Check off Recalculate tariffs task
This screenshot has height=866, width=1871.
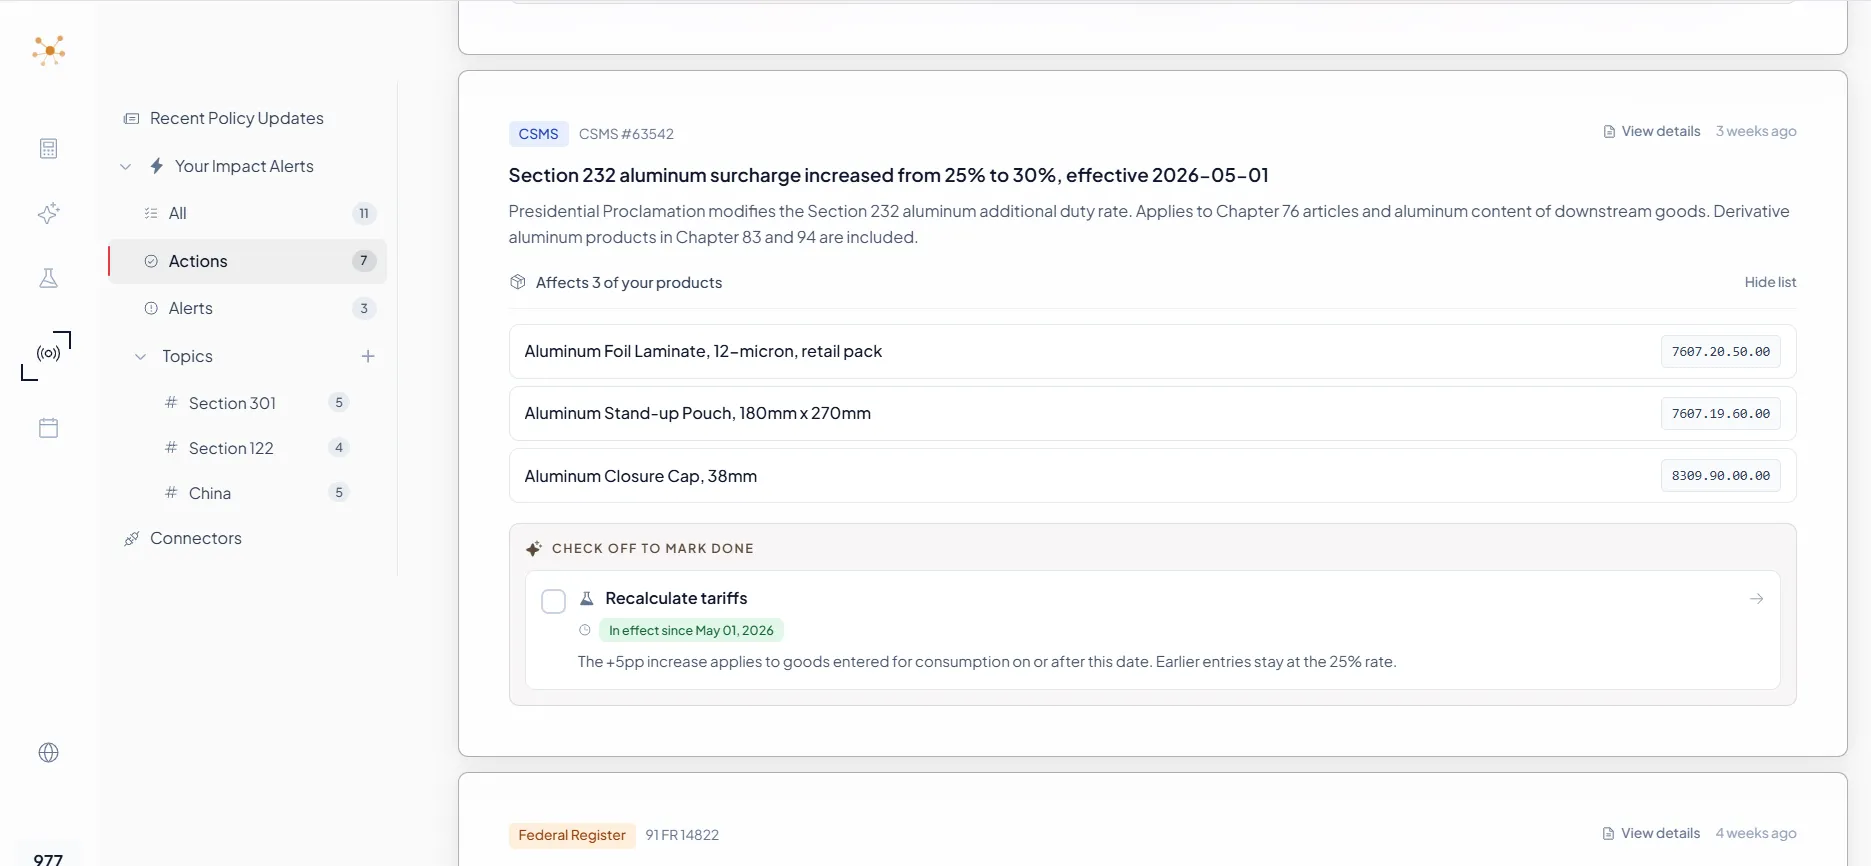point(553,601)
